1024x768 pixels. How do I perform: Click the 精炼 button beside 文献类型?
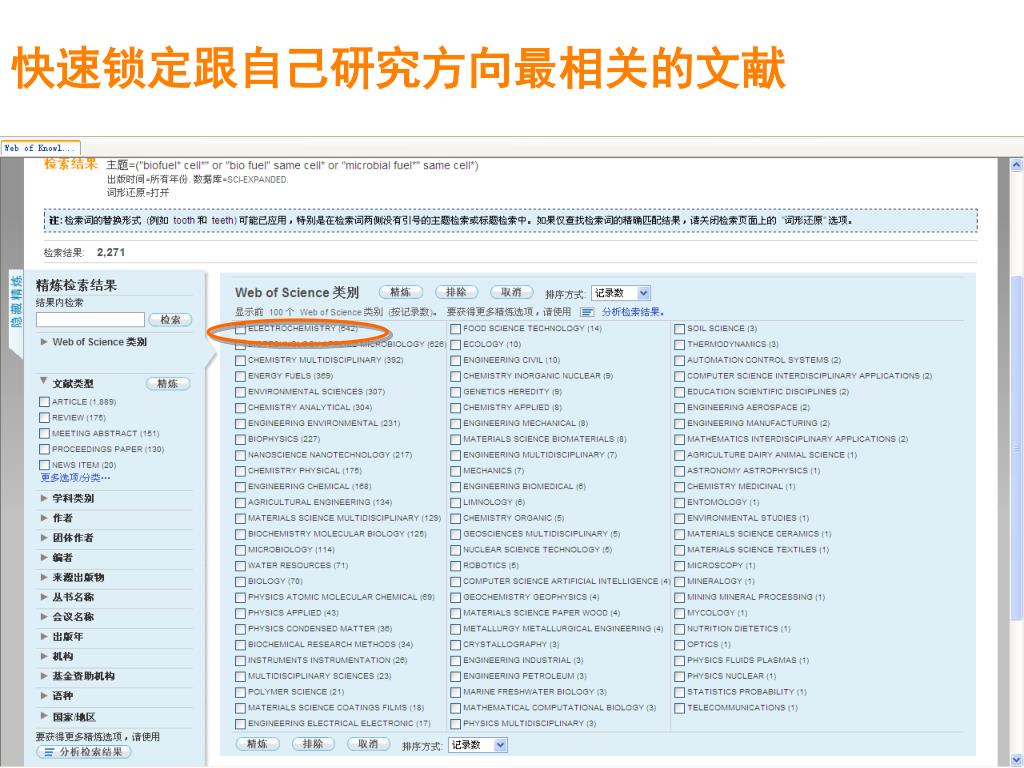pos(168,384)
